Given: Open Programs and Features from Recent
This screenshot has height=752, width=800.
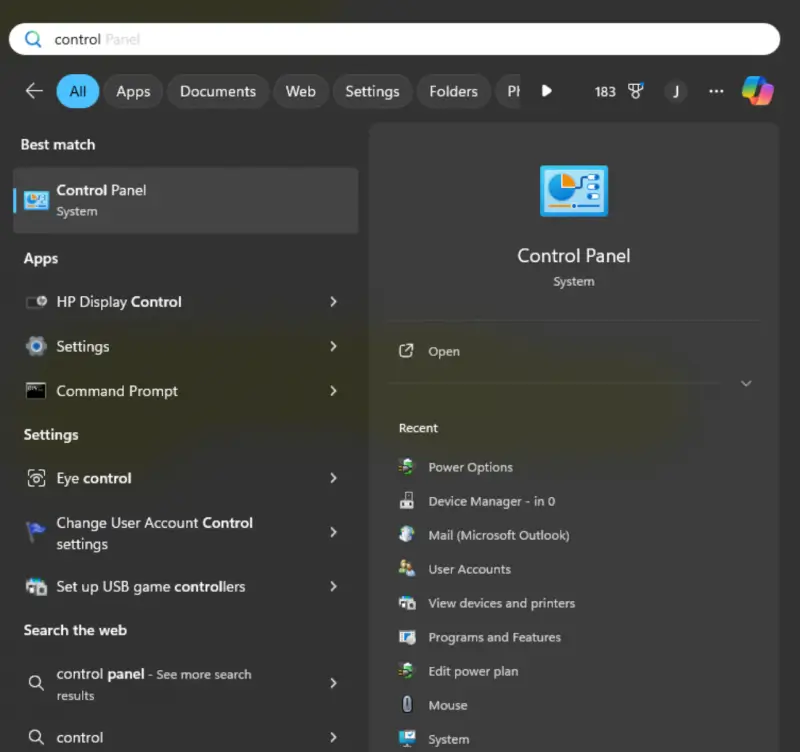Looking at the screenshot, I should tap(493, 637).
